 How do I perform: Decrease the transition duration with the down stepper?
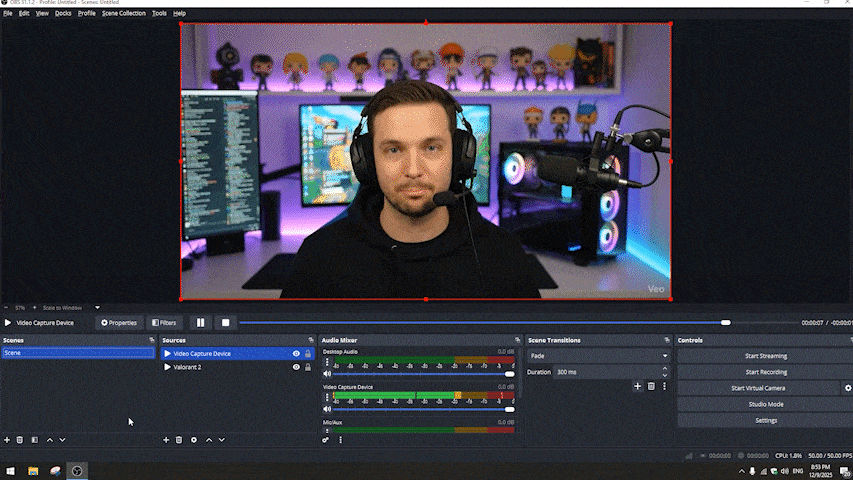pos(665,376)
